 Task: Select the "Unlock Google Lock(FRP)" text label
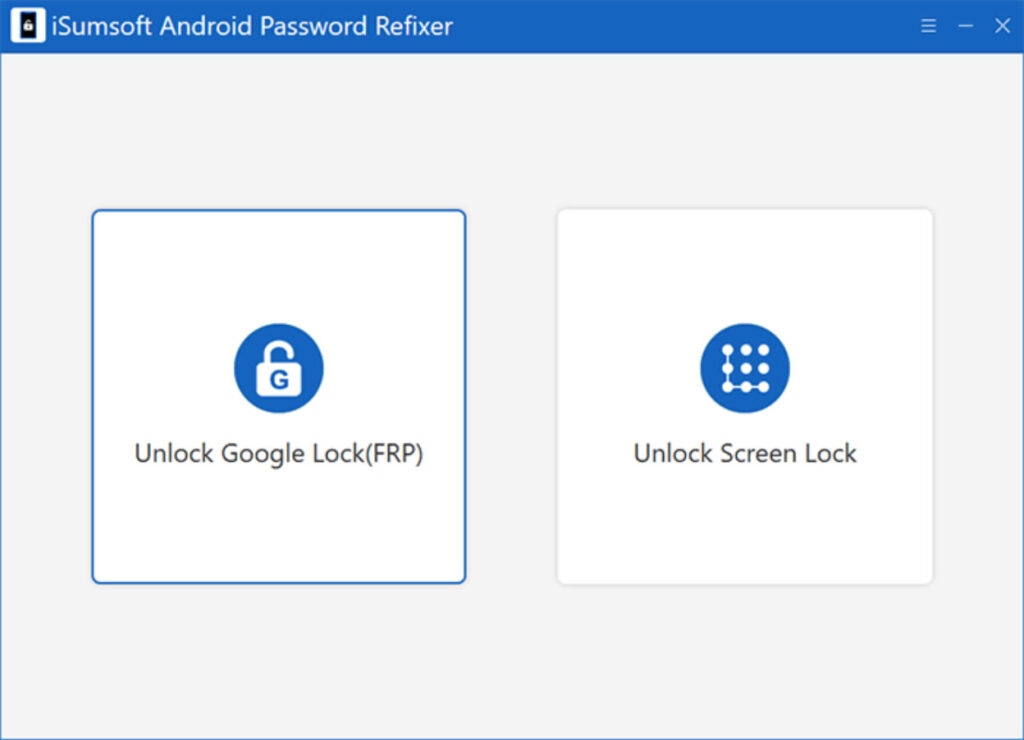click(x=278, y=453)
